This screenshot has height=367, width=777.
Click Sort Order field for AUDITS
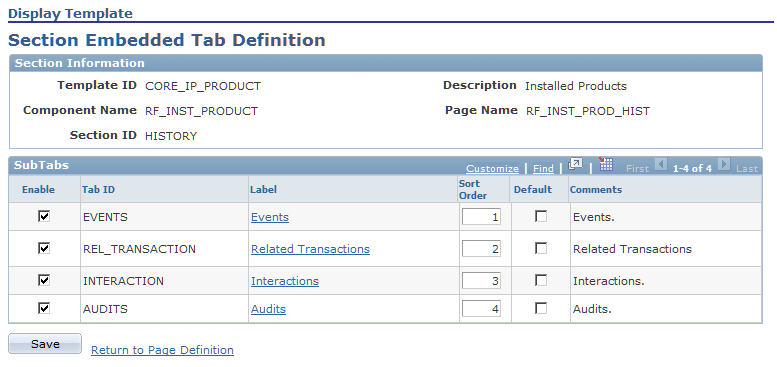click(x=481, y=309)
